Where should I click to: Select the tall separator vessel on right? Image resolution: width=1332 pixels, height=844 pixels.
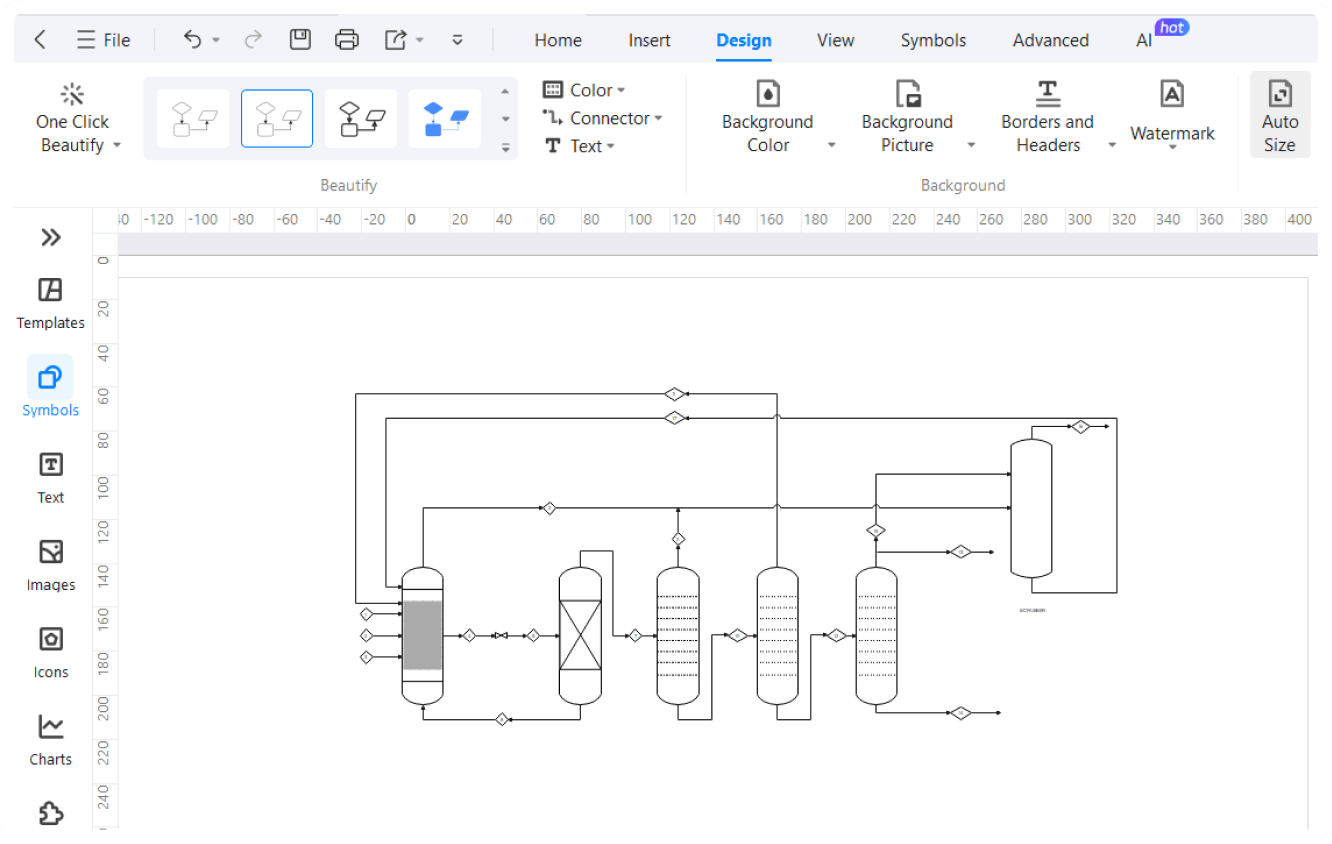coord(1031,509)
